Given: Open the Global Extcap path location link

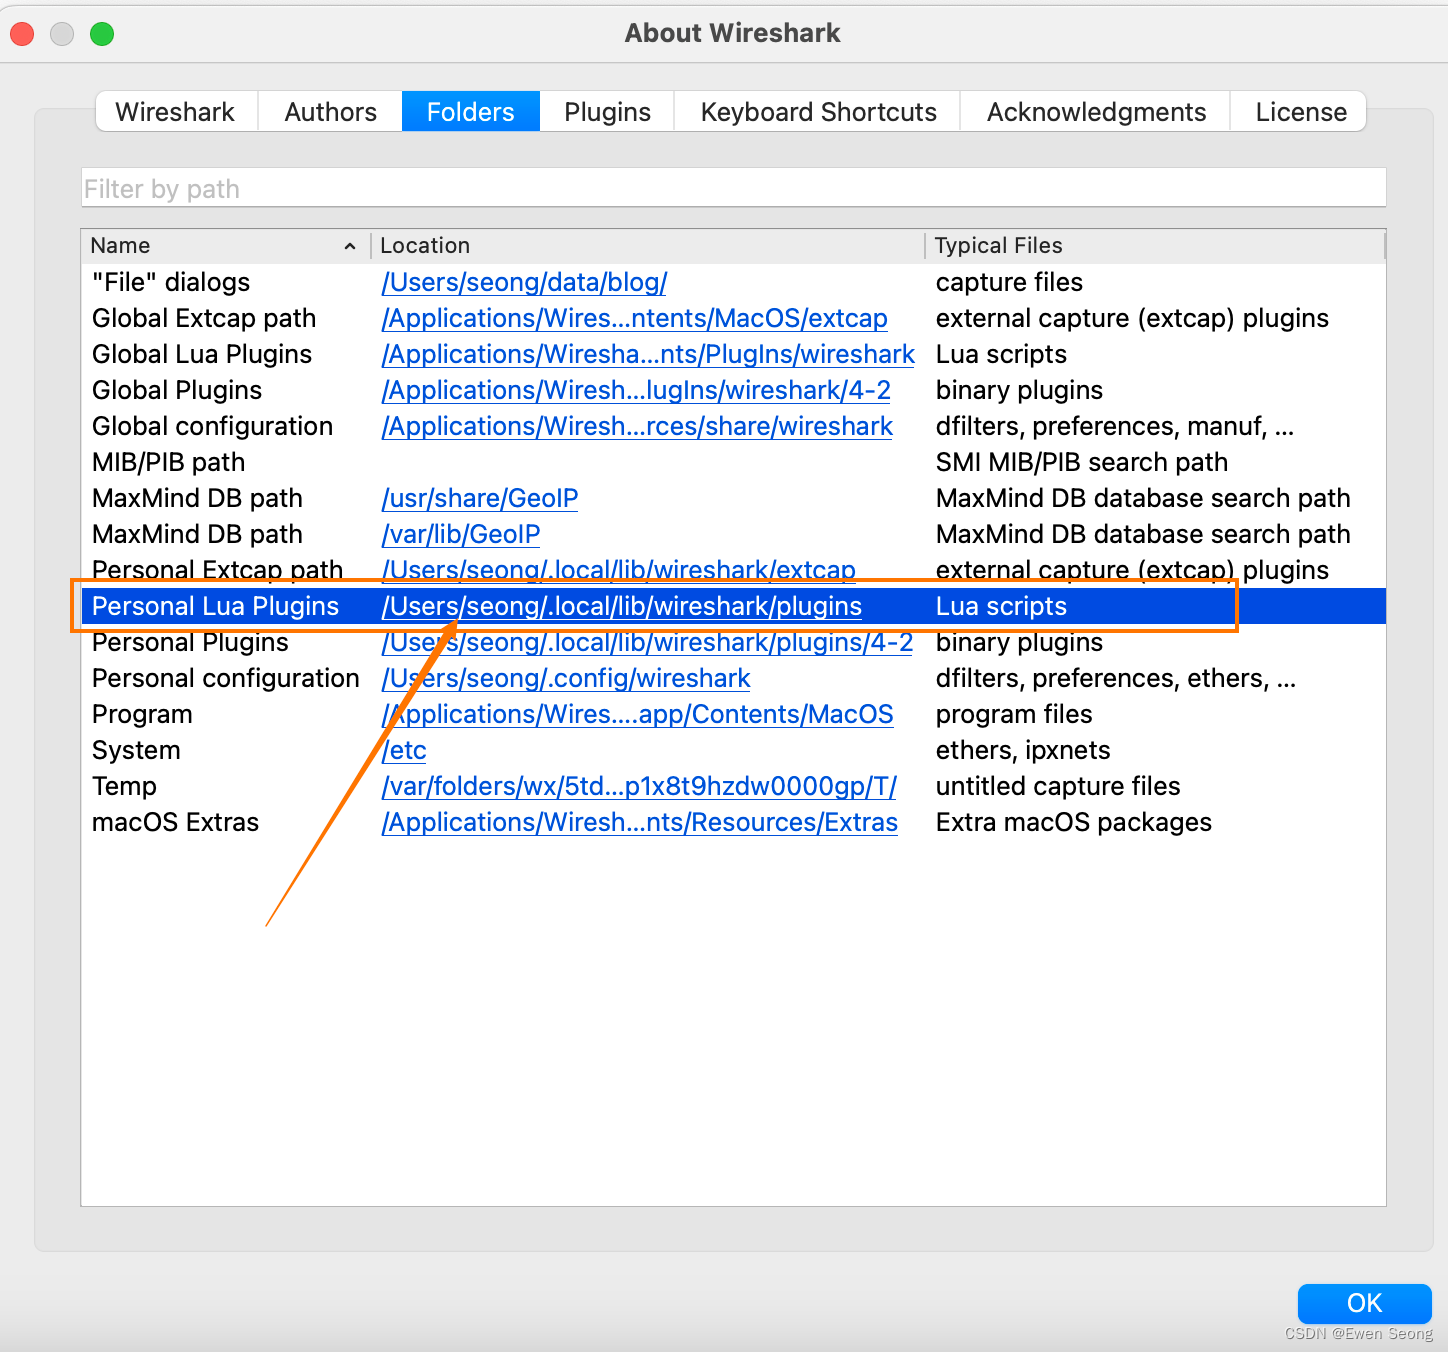Looking at the screenshot, I should point(634,318).
